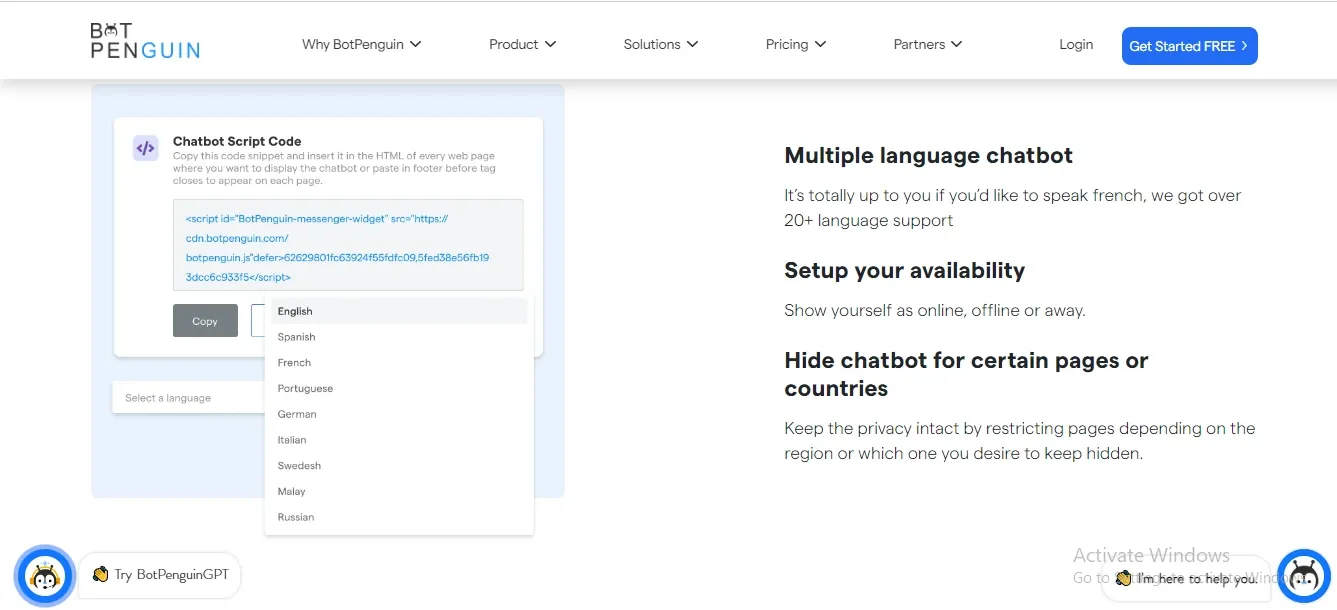The height and width of the screenshot is (610, 1337).
Task: Click the I'm here to help you chat bubble
Action: [x=1187, y=578]
